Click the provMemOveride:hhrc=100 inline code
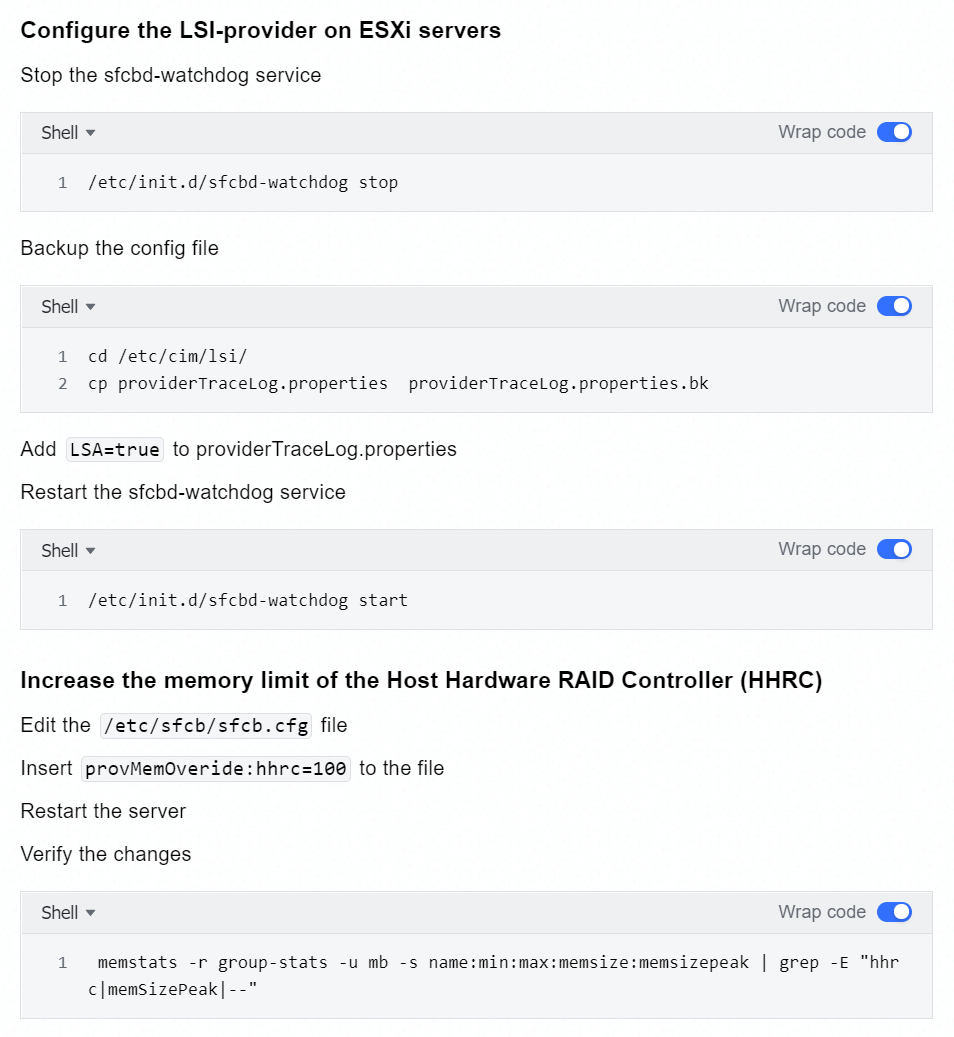The width and height of the screenshot is (954, 1037). (x=216, y=768)
